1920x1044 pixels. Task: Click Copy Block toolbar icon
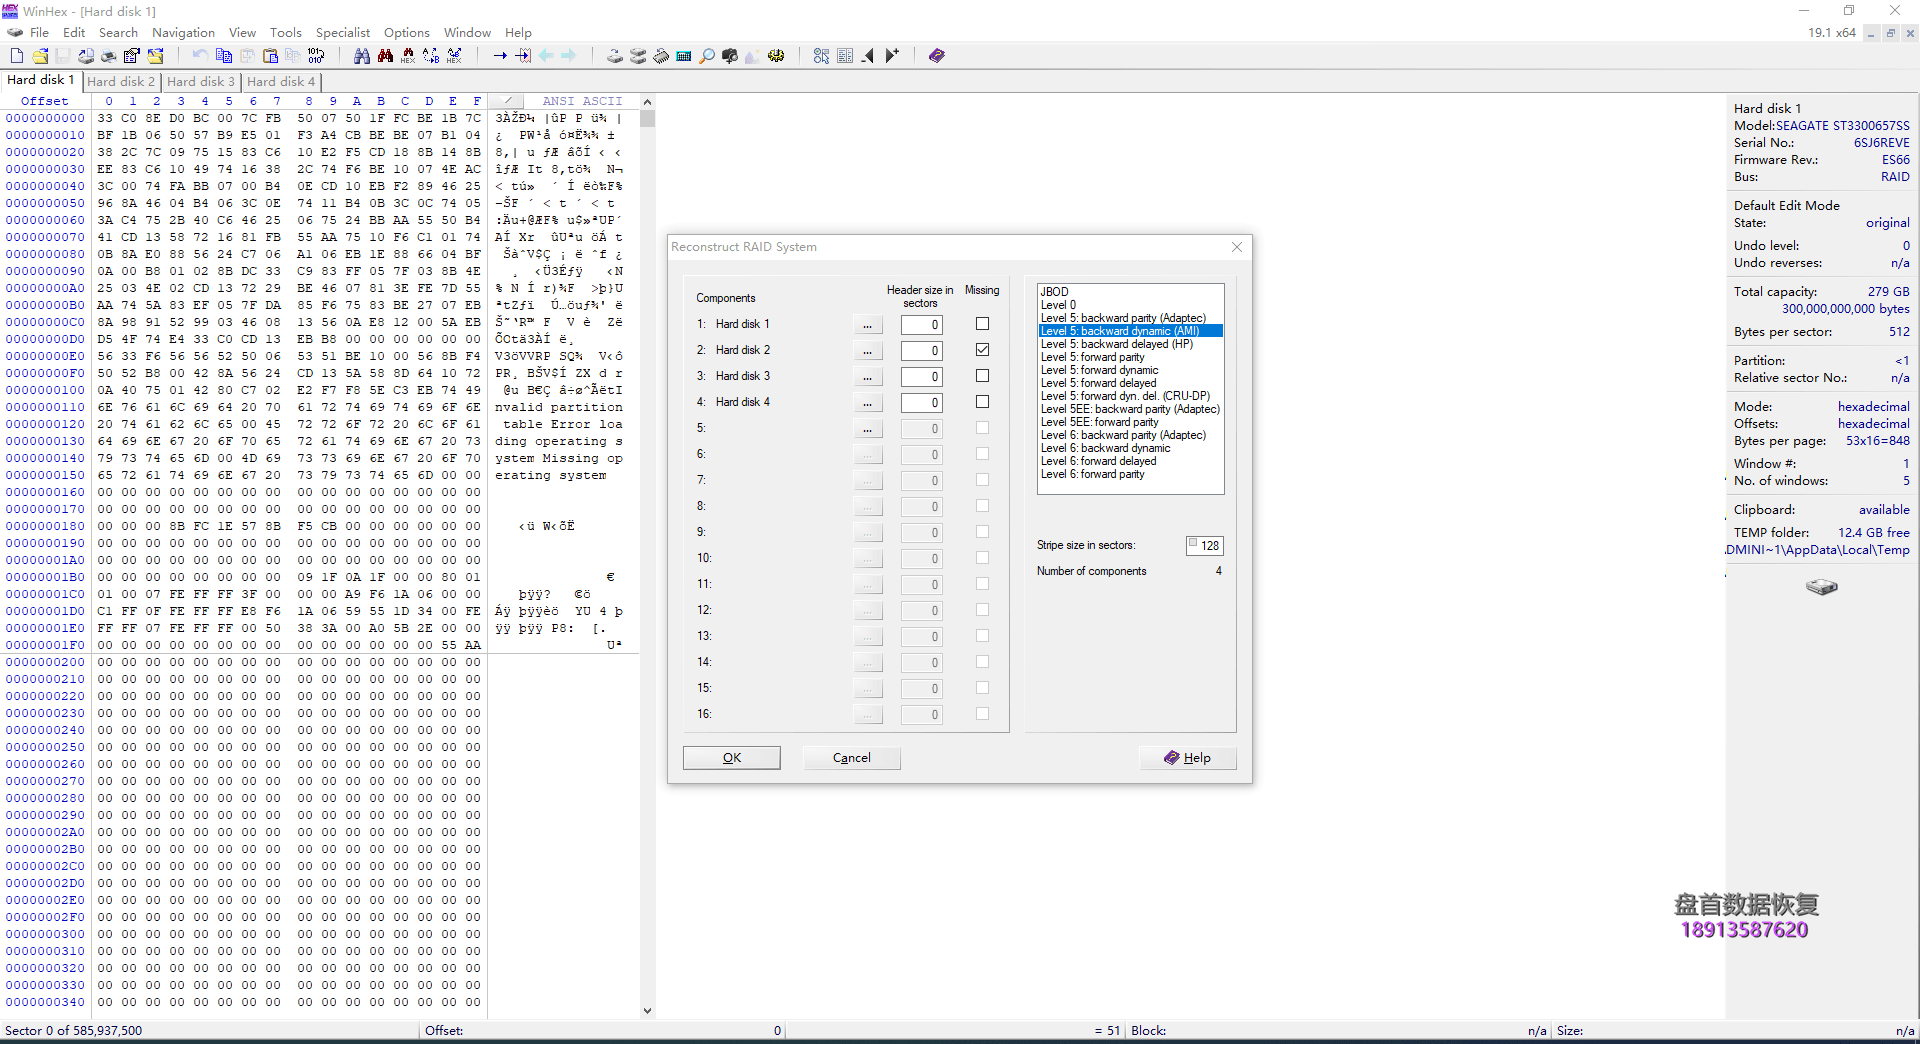tap(224, 56)
